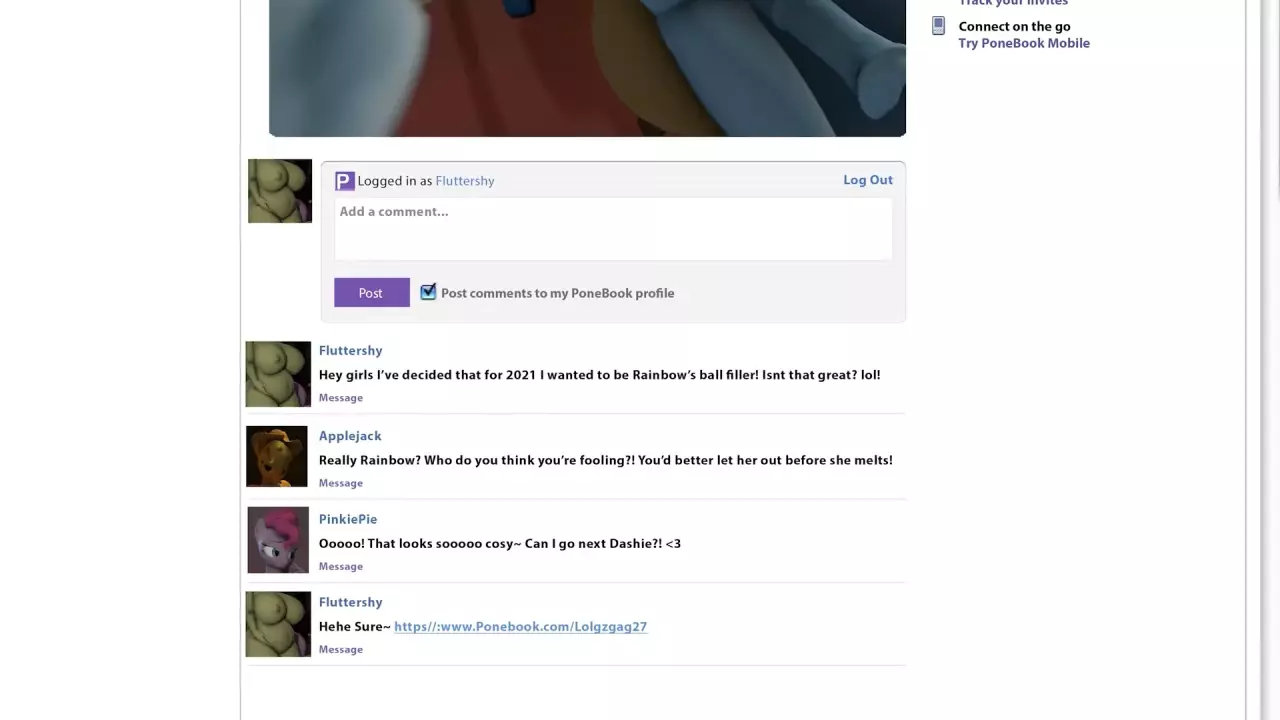Open the Fluttershy profile link in login bar
1280x720 pixels.
(x=465, y=181)
